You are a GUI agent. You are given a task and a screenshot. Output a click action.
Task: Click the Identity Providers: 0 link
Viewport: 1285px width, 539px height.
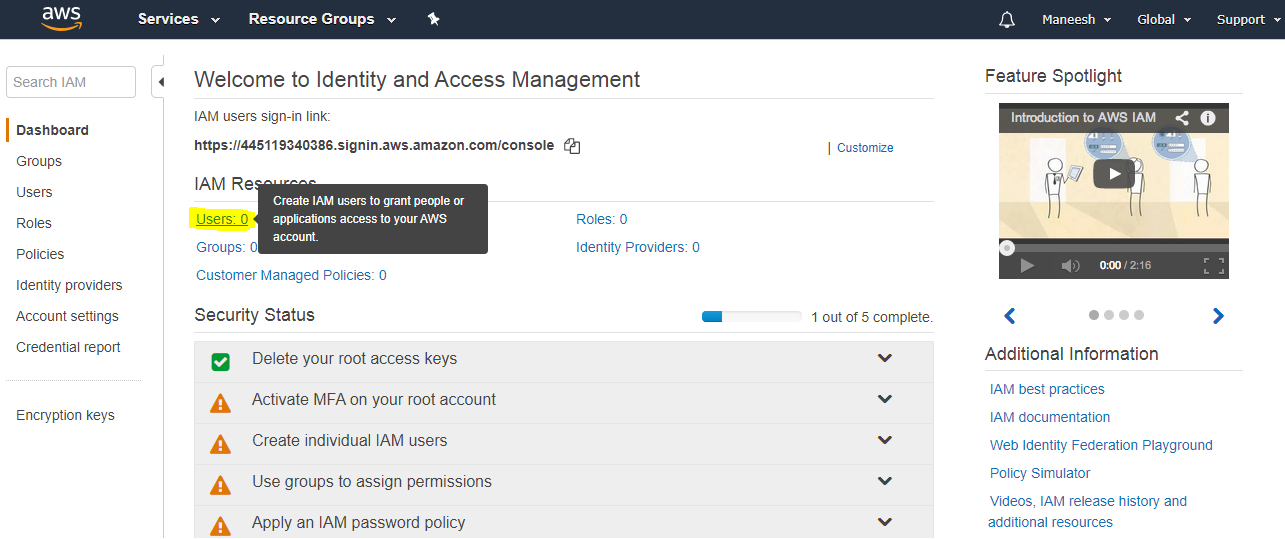638,247
